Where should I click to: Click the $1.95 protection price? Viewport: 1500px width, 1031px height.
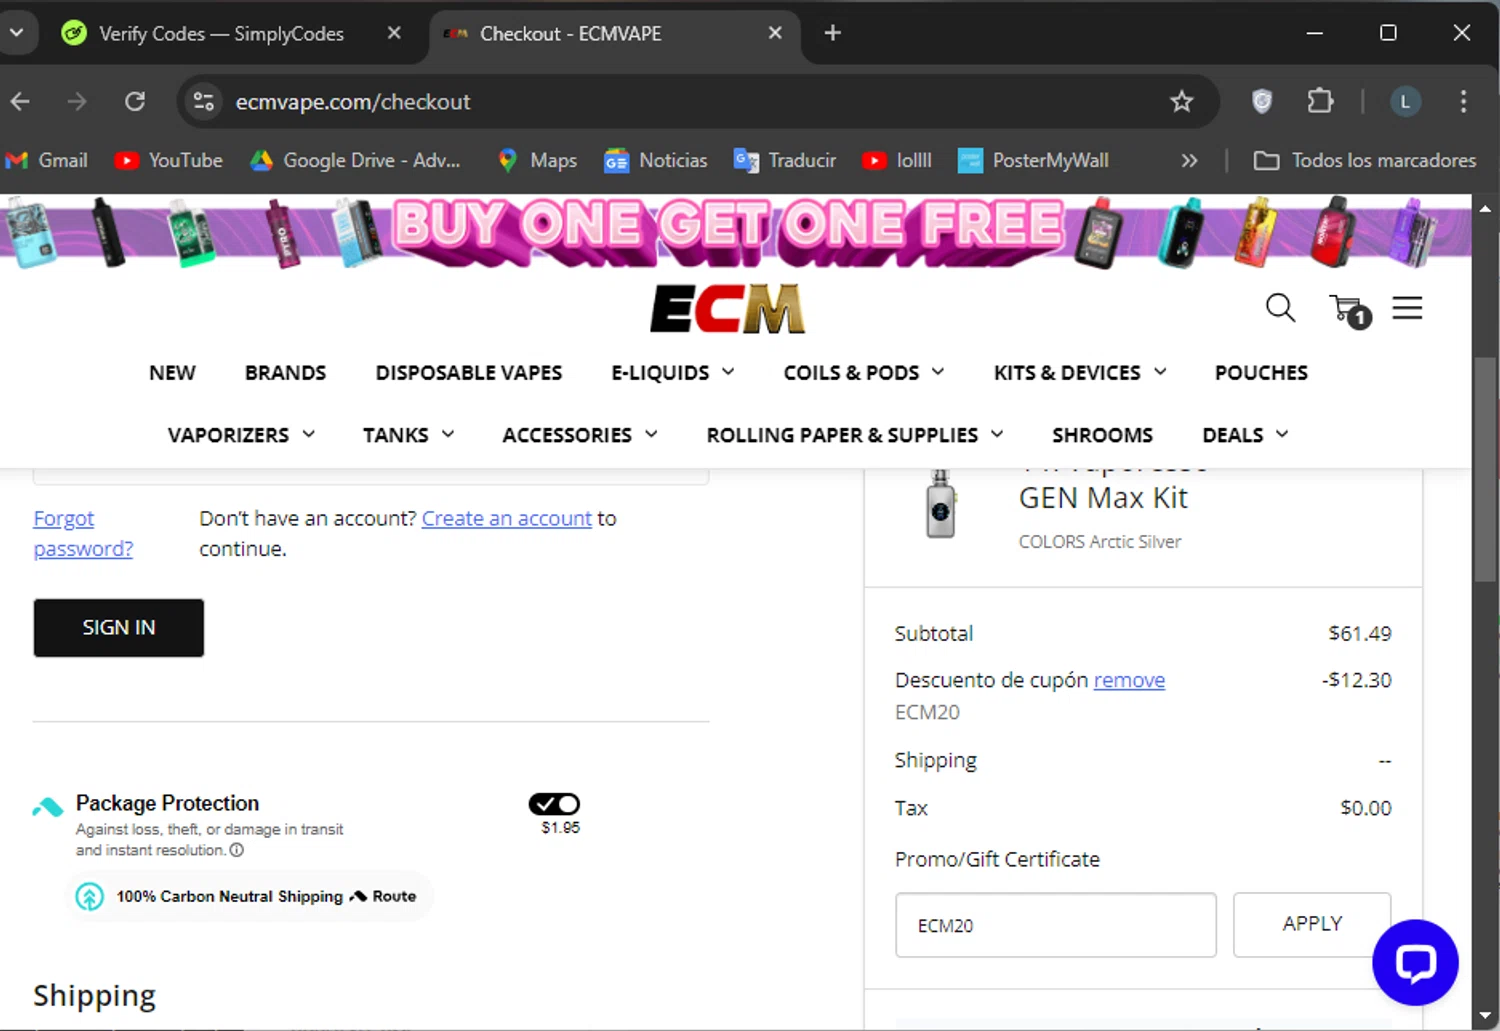pyautogui.click(x=560, y=828)
